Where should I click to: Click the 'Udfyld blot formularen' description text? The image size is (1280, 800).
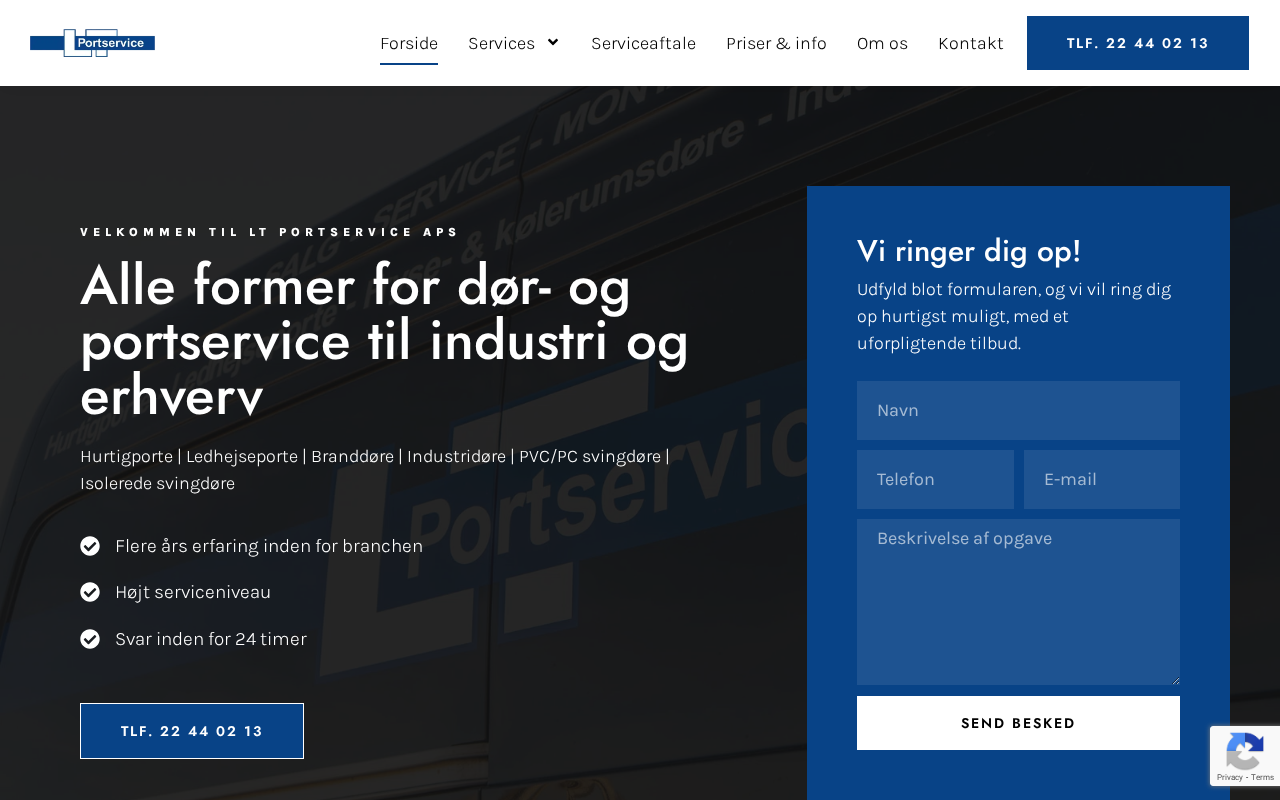point(1014,316)
